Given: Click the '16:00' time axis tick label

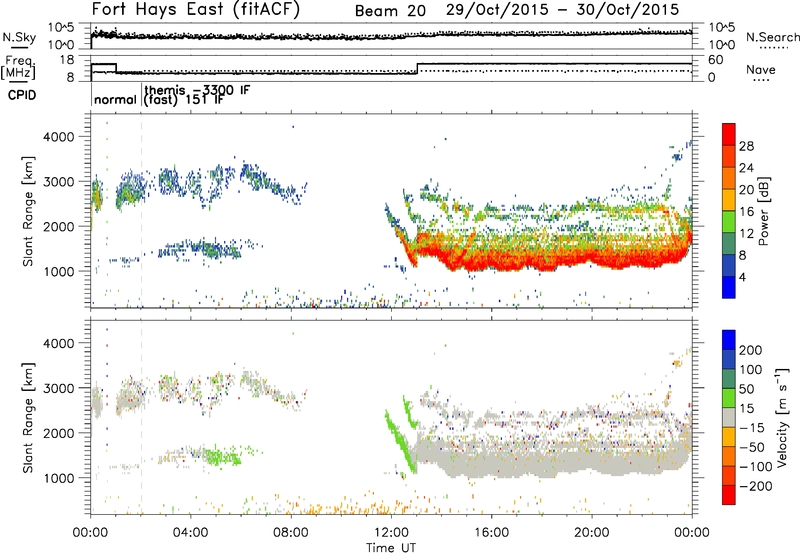Looking at the screenshot, I should click(491, 533).
